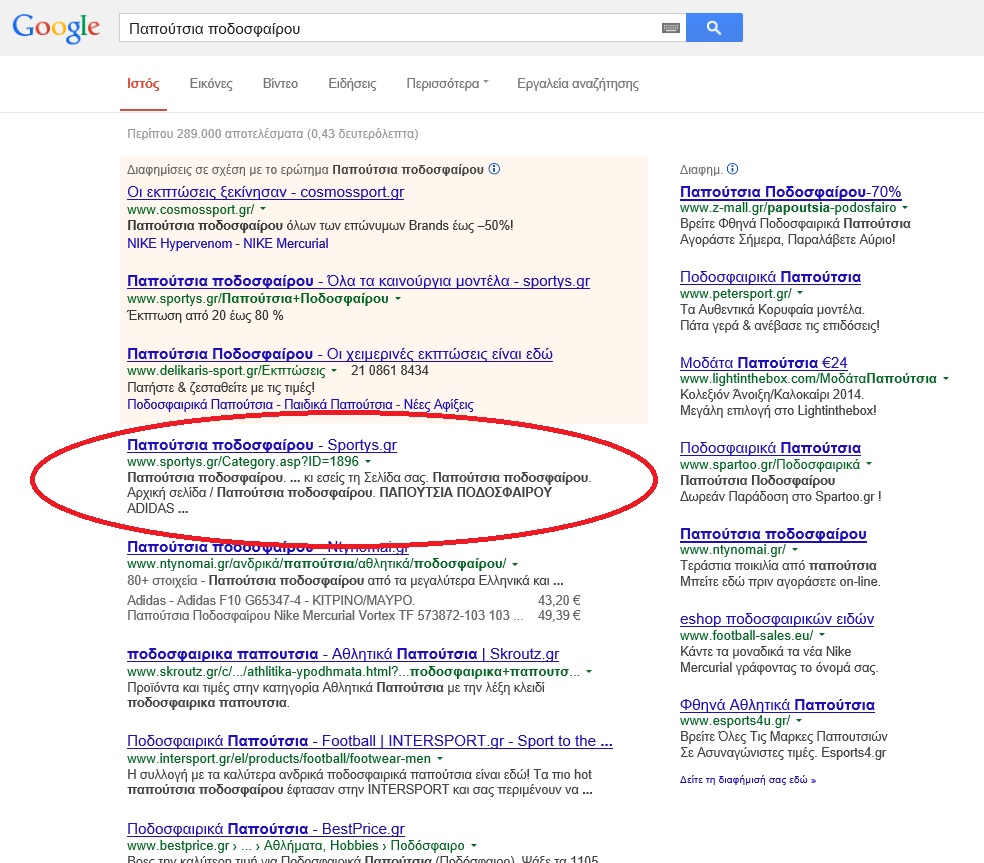Viewport: 984px width, 863px height.
Task: Click the info icon next to sidebar Διαφημ.
Action: coord(732,169)
